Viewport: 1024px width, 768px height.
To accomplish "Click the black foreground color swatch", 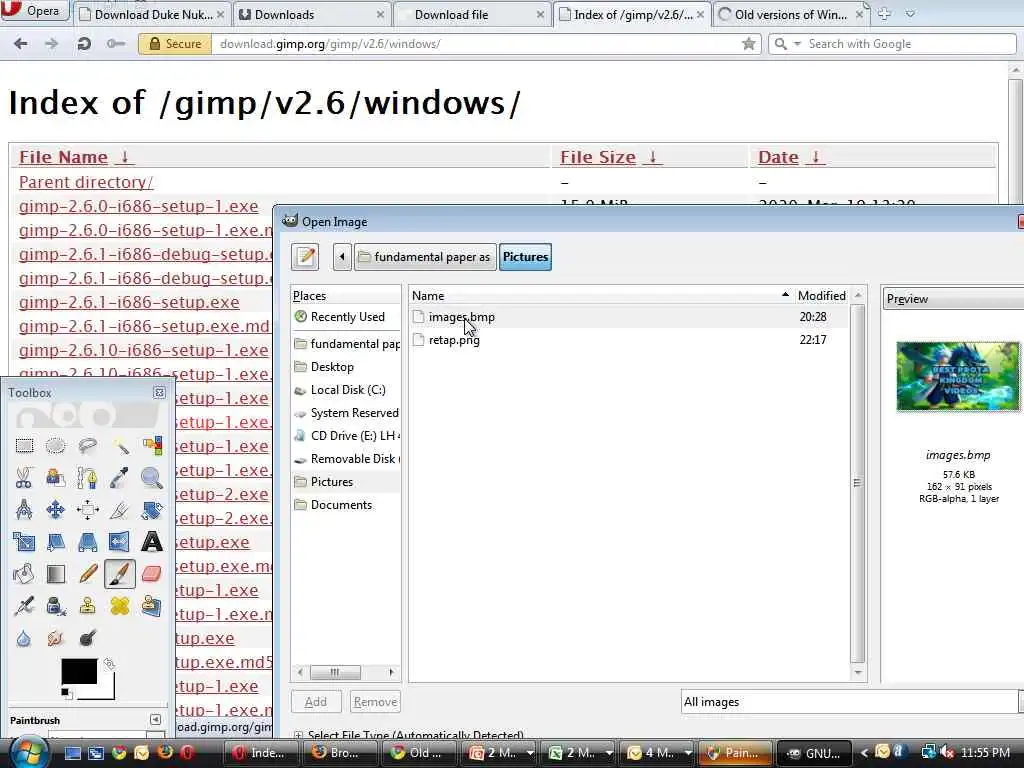I will pos(79,671).
